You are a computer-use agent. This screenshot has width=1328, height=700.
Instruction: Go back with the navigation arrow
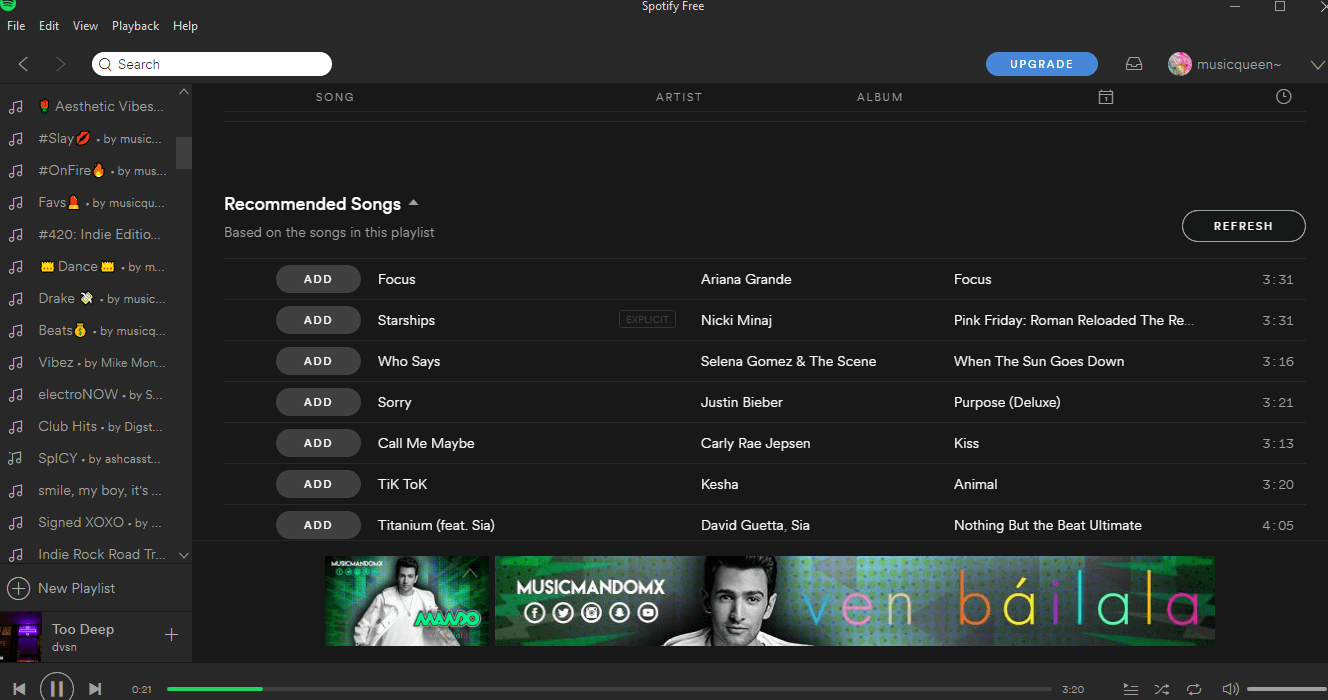coord(23,64)
